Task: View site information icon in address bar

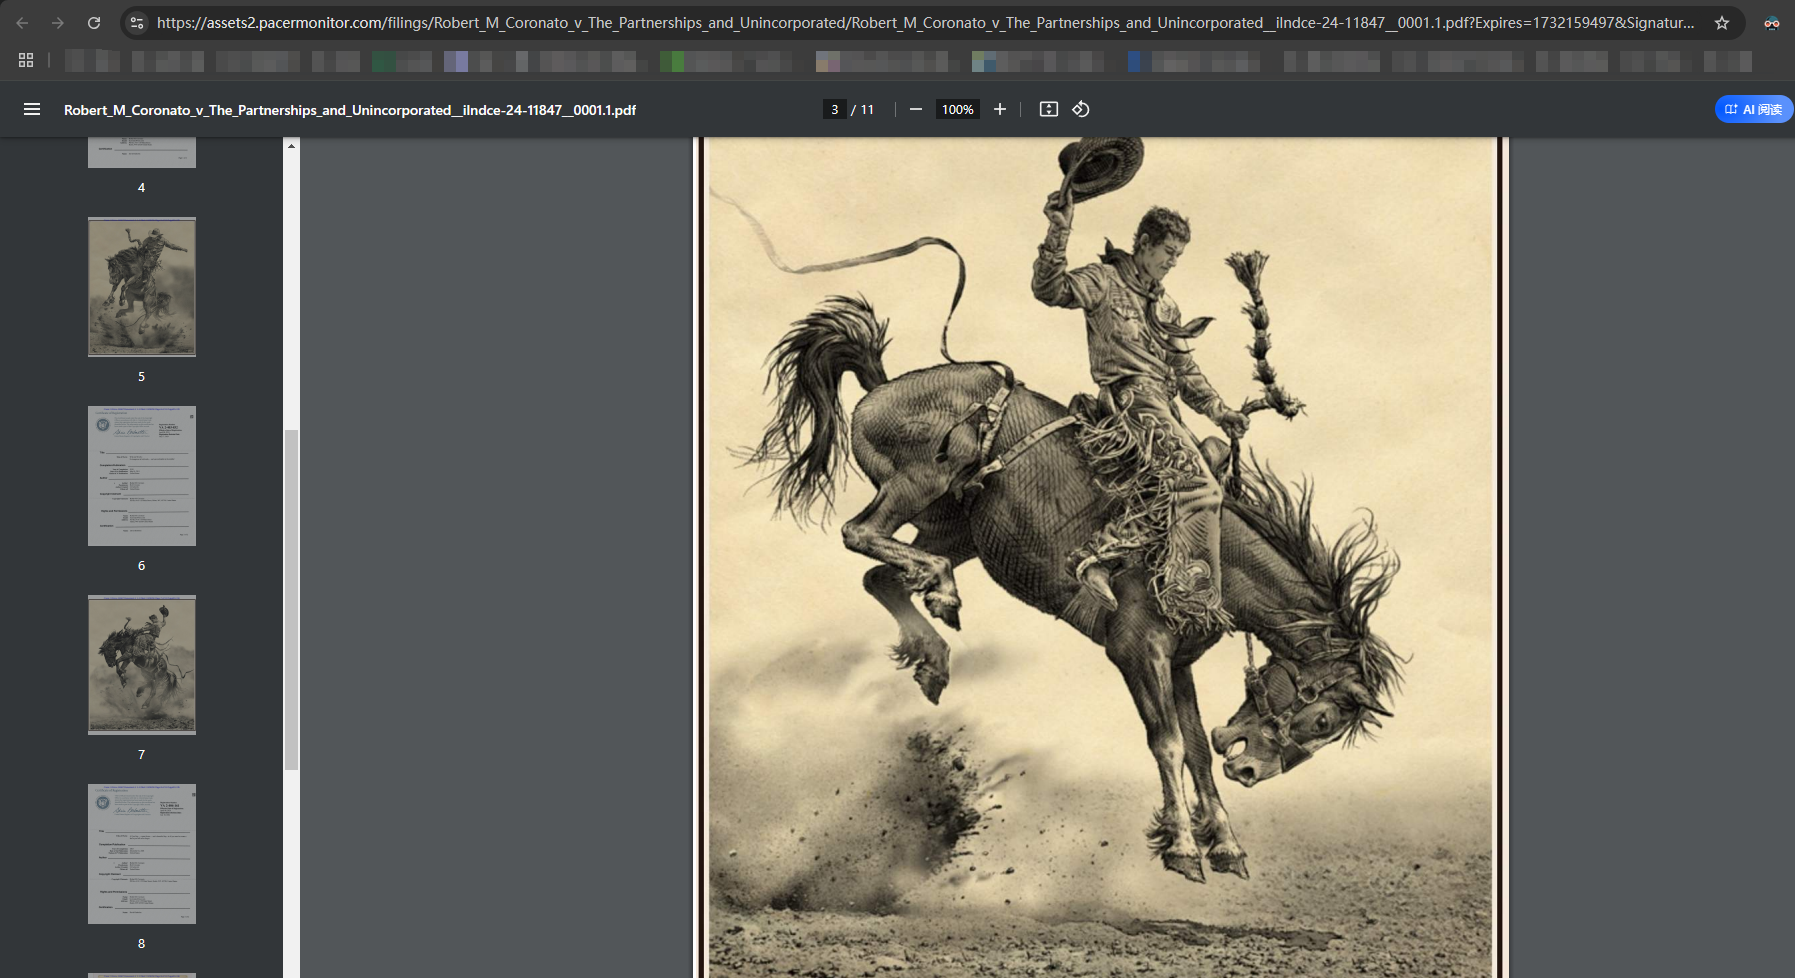Action: click(x=137, y=22)
